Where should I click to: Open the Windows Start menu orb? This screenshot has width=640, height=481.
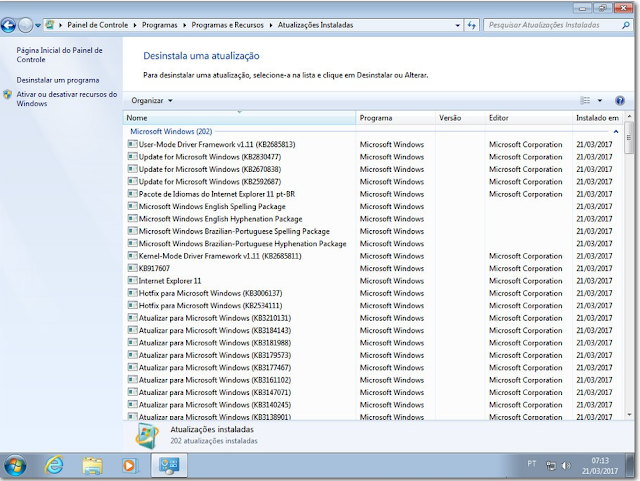tap(16, 465)
